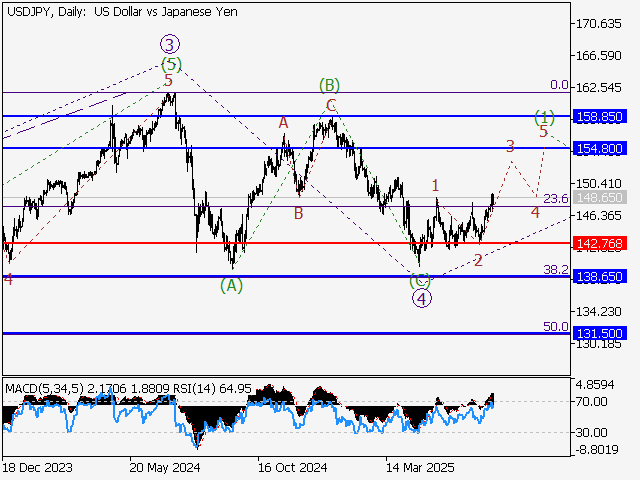Click the 20 May 2024 date marker
The height and width of the screenshot is (480, 640).
point(164,467)
